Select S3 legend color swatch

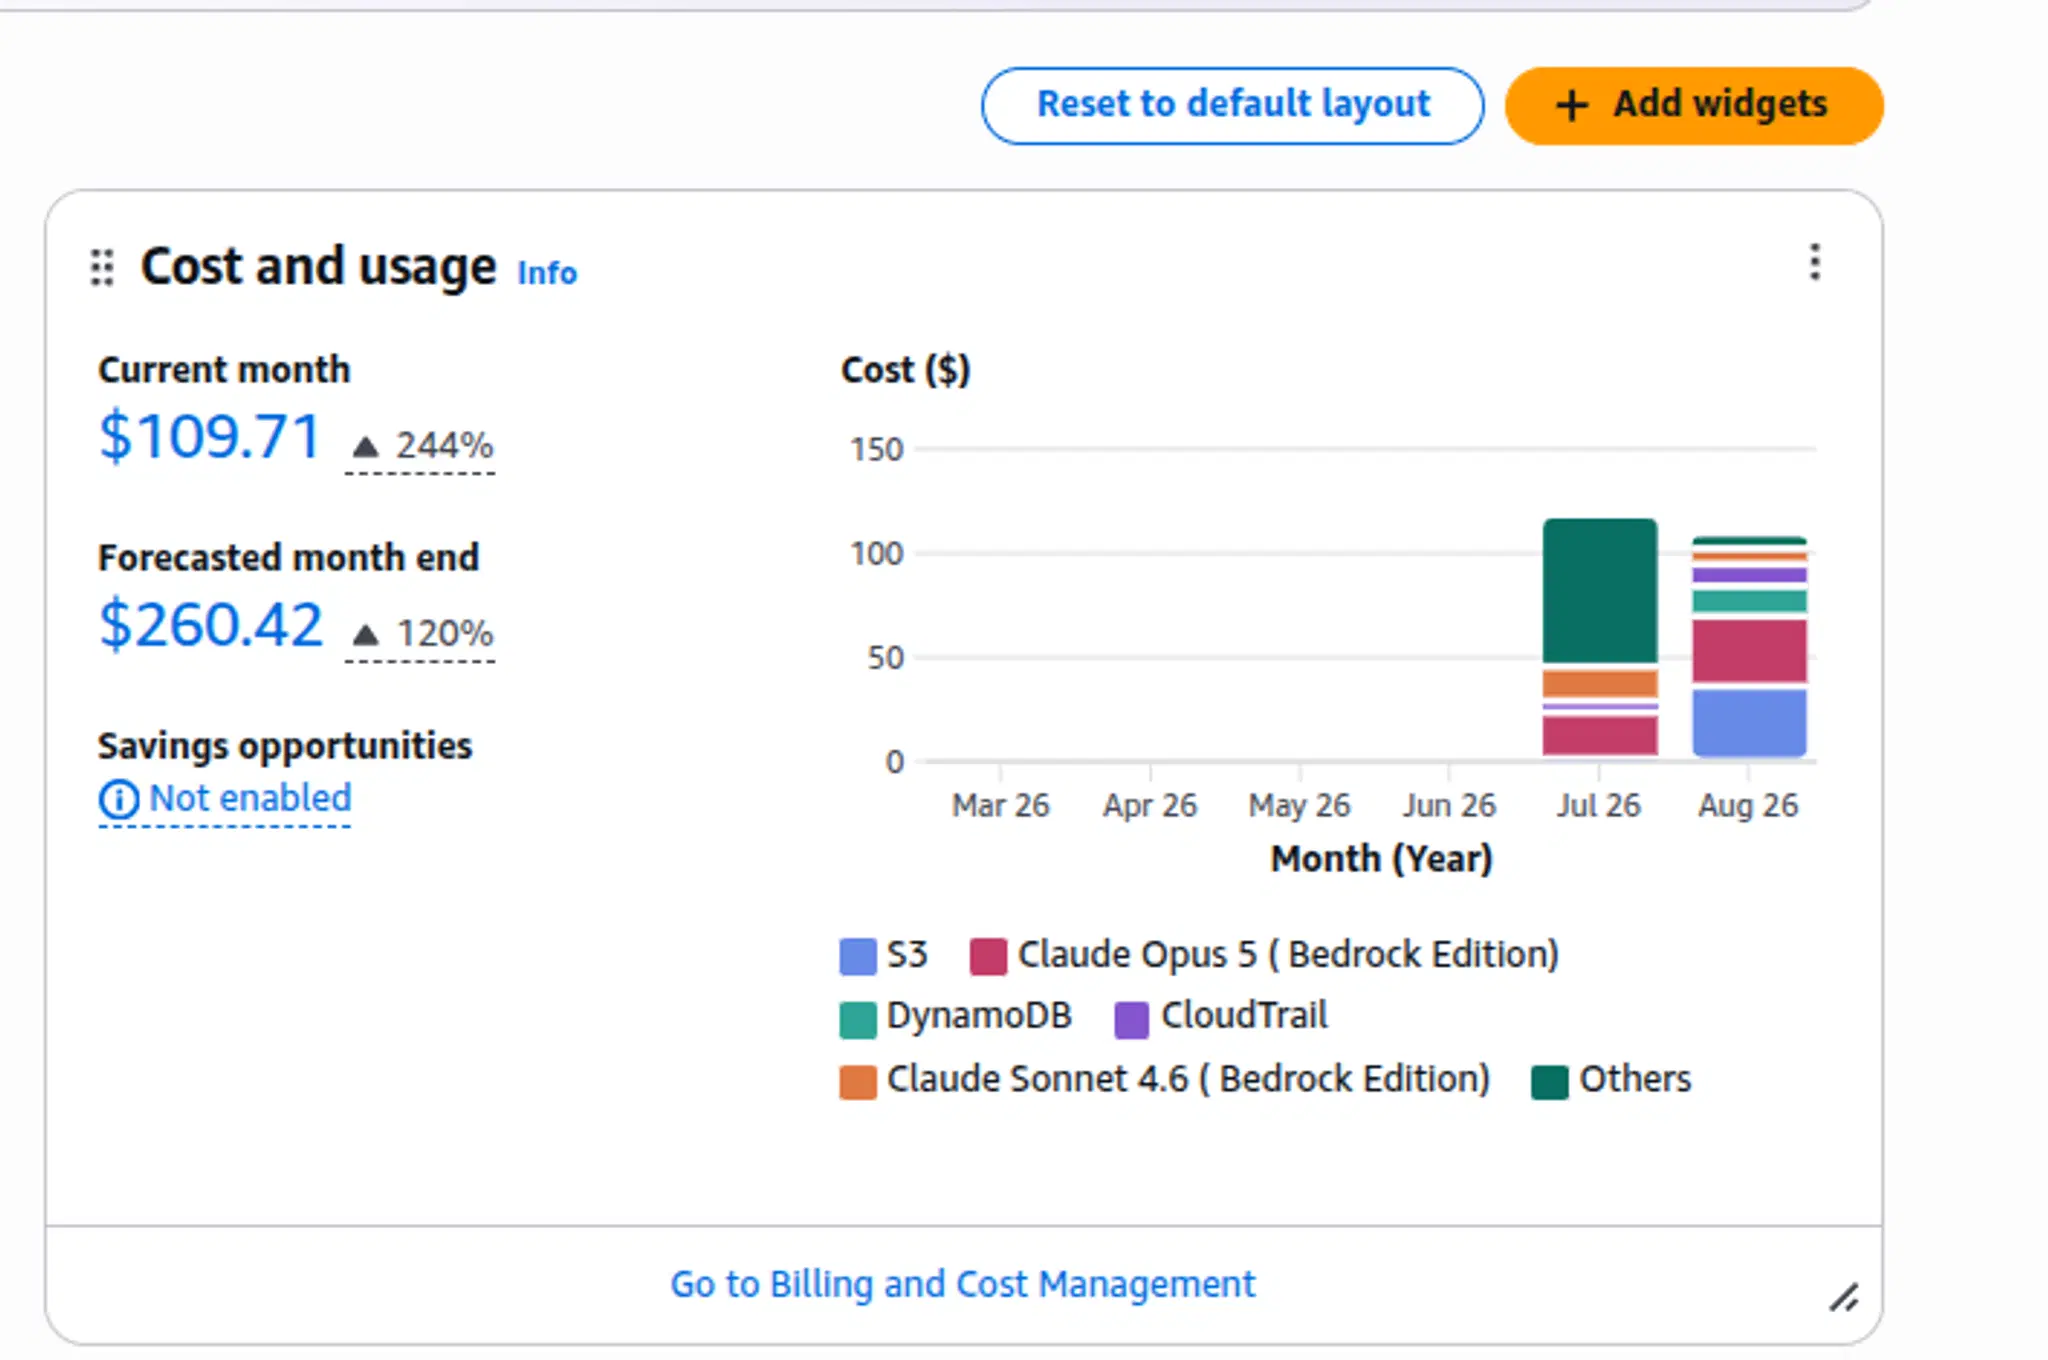click(x=858, y=956)
